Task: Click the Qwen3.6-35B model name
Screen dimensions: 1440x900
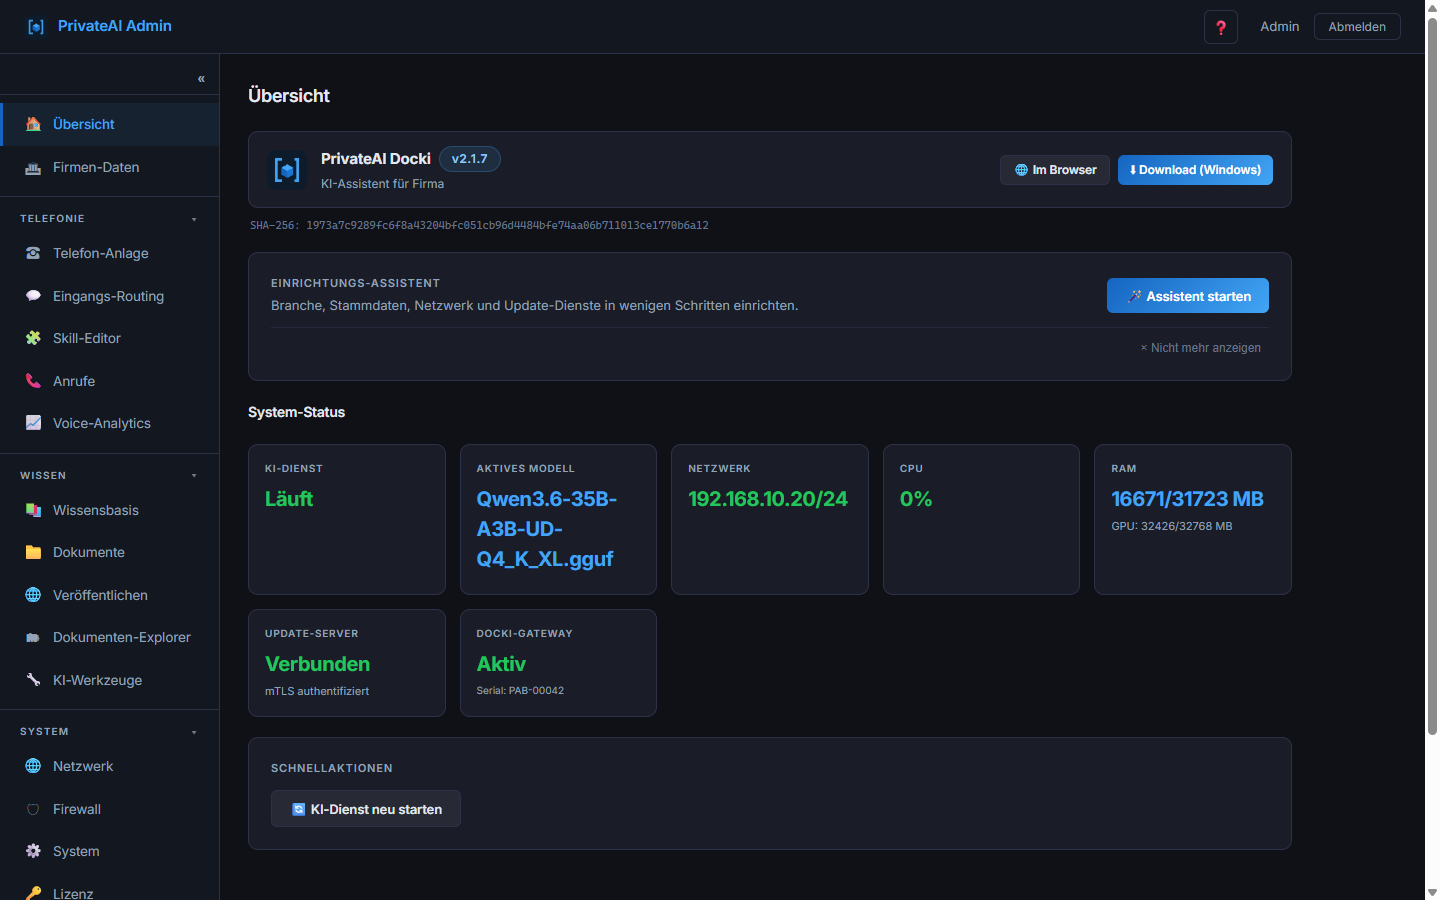Action: coord(547,529)
